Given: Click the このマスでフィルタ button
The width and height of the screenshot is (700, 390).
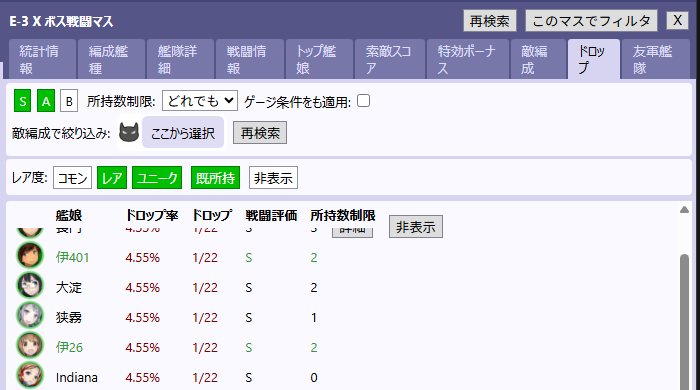Looking at the screenshot, I should 591,21.
